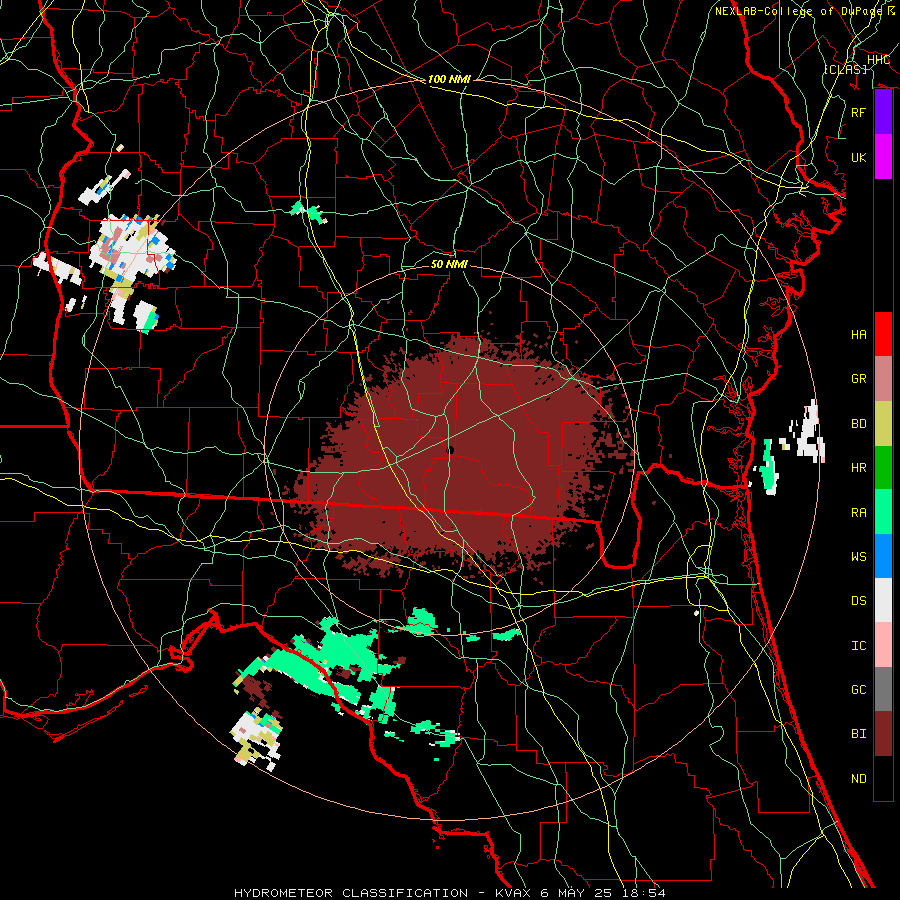The width and height of the screenshot is (900, 900).
Task: Click the DS white legend swatch
Action: tap(883, 600)
